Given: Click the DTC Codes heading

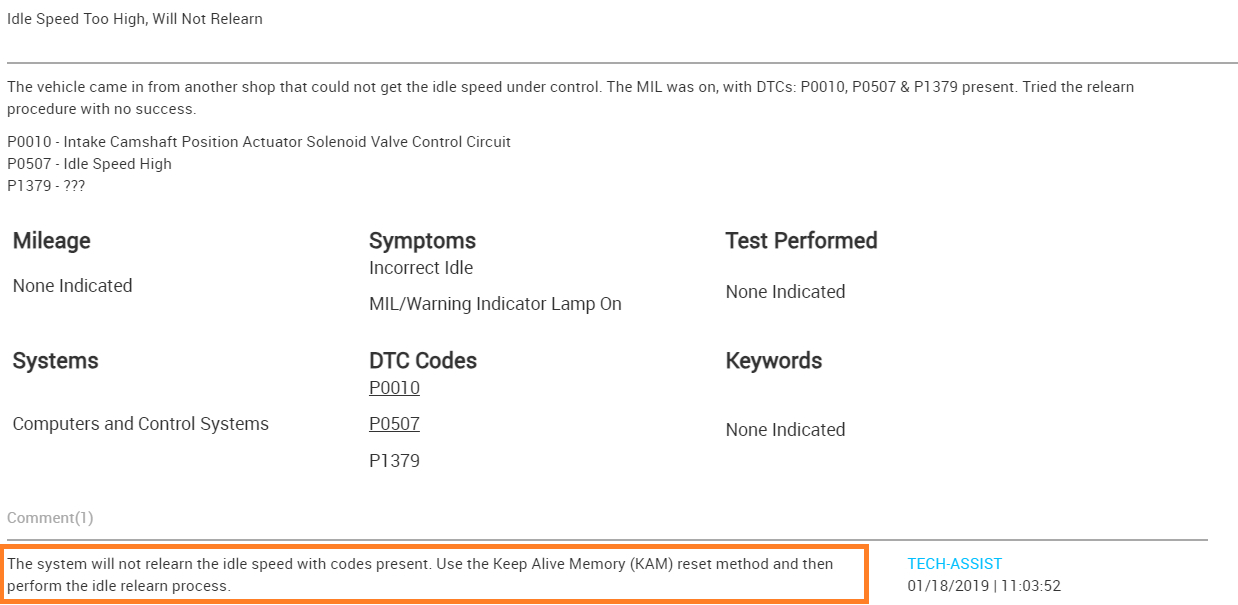Looking at the screenshot, I should (423, 361).
